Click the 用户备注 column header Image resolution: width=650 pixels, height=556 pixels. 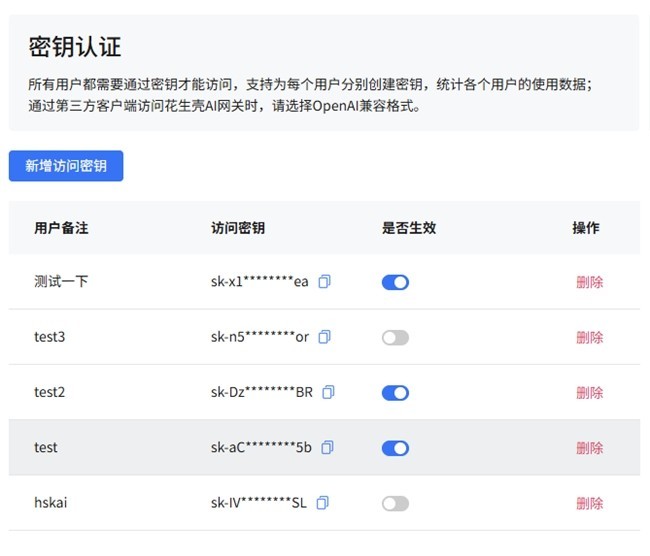coord(61,228)
